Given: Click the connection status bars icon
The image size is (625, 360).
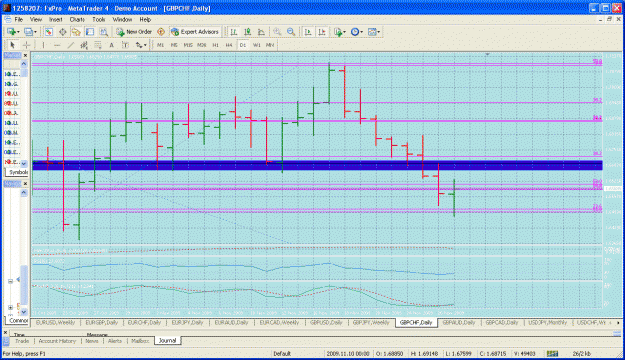Looking at the screenshot, I should click(552, 354).
